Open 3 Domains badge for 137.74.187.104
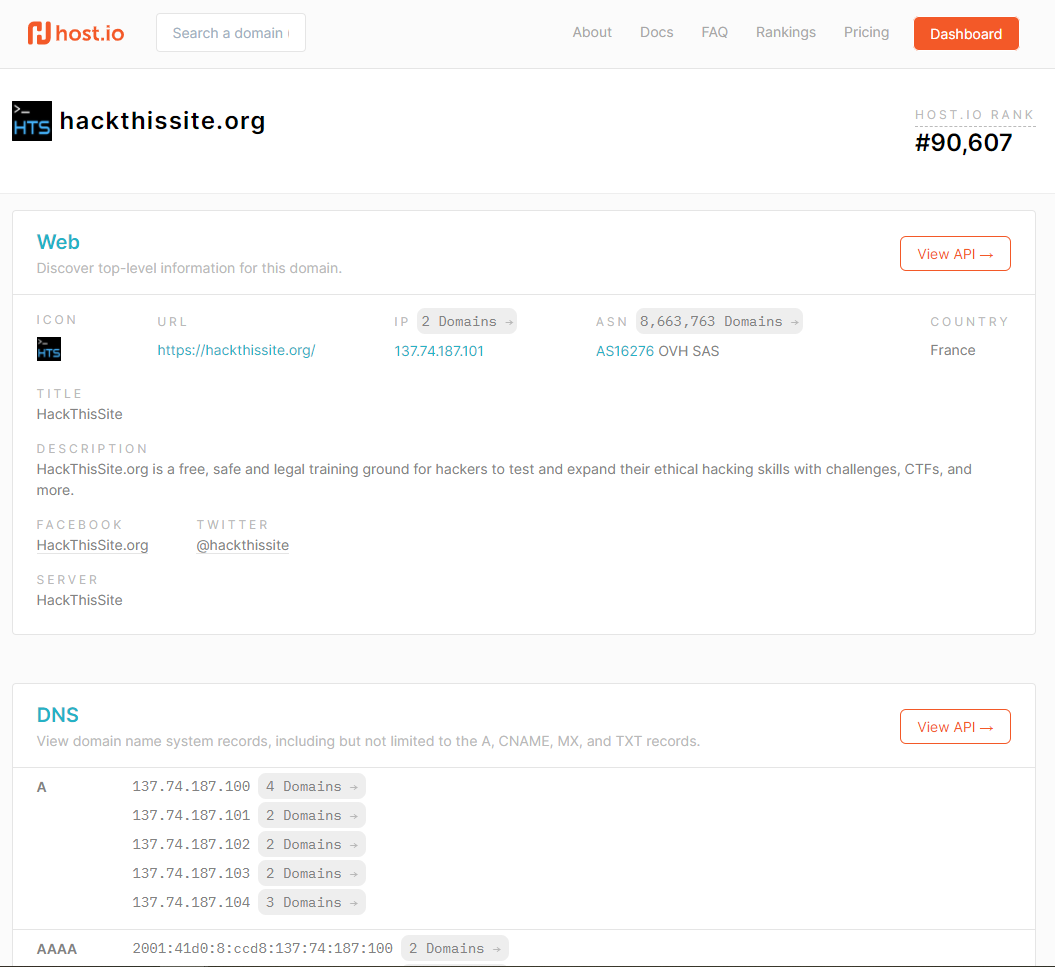Viewport: 1055px width, 967px height. tap(312, 902)
